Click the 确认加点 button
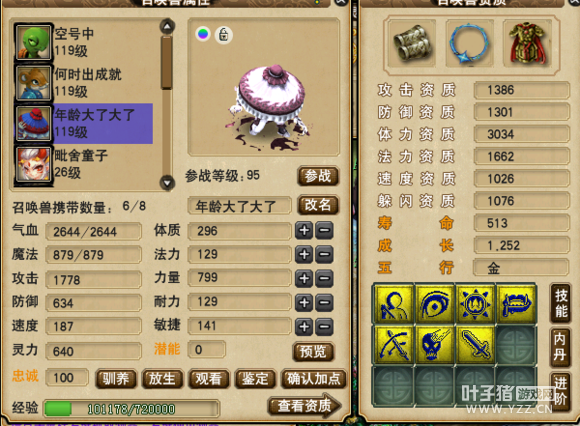Image resolution: width=580 pixels, height=426 pixels. click(314, 379)
